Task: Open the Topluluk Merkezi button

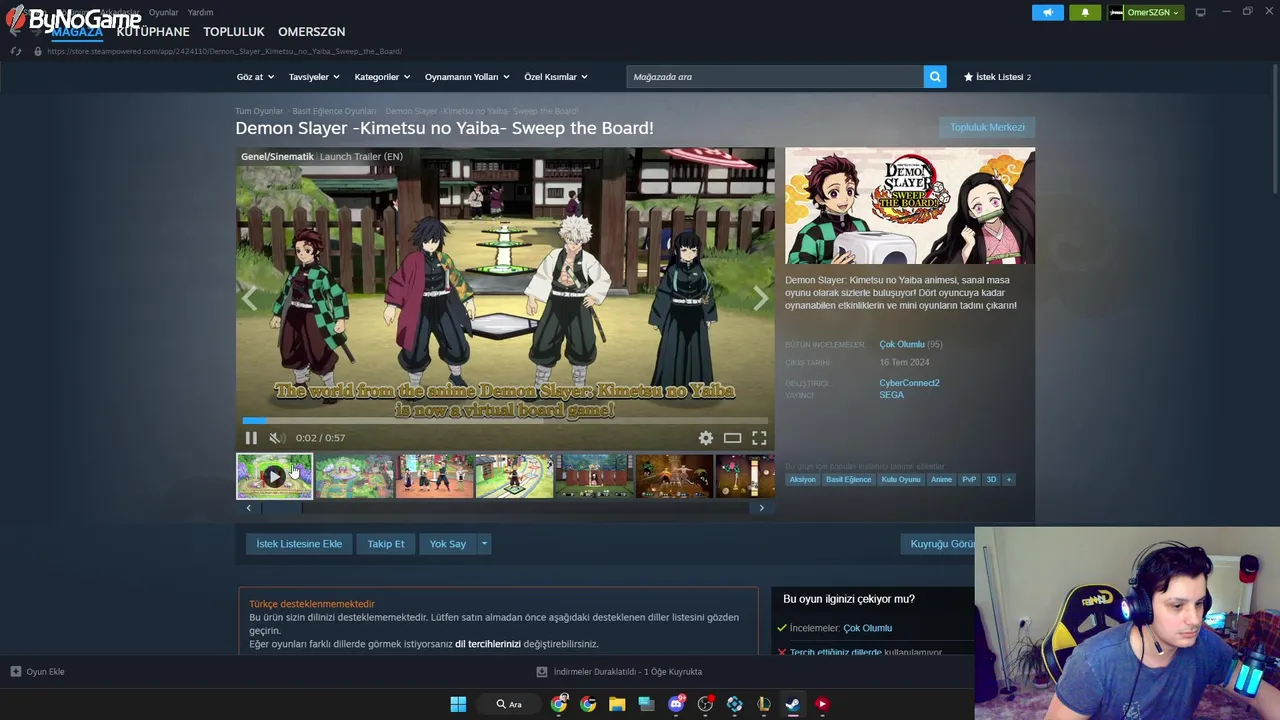Action: (x=987, y=127)
